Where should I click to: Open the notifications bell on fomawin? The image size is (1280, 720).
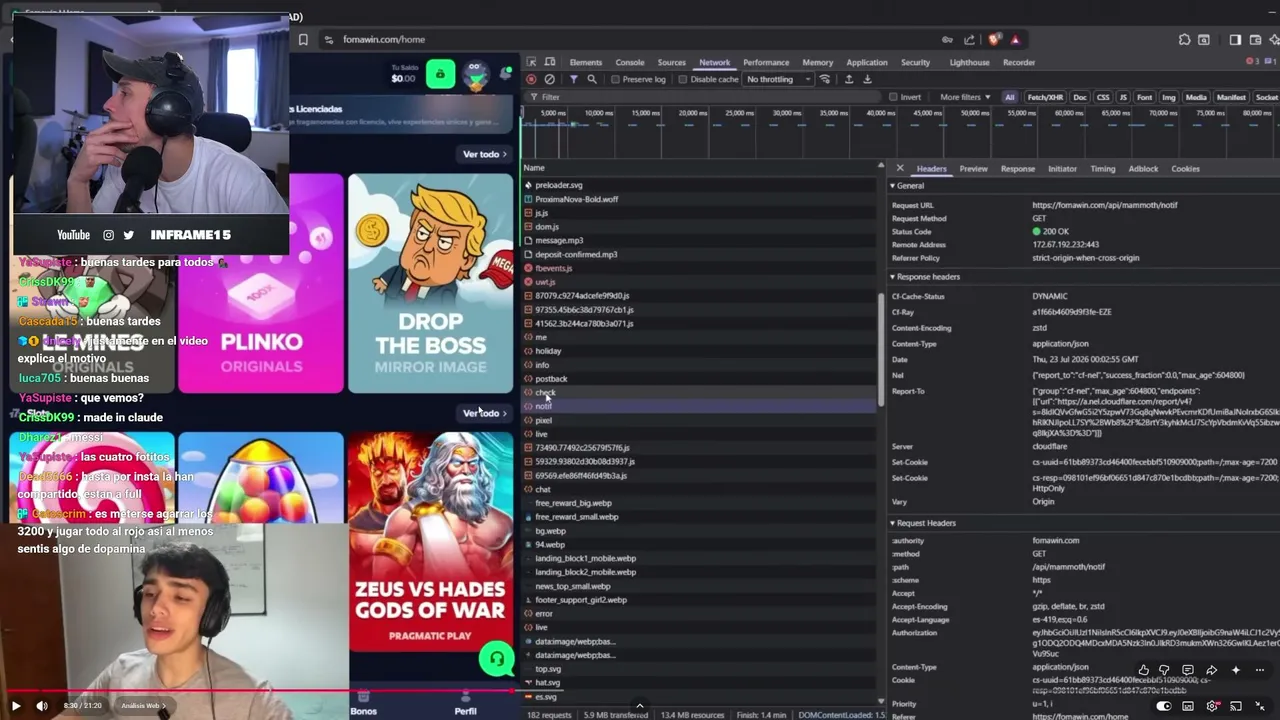pos(506,73)
